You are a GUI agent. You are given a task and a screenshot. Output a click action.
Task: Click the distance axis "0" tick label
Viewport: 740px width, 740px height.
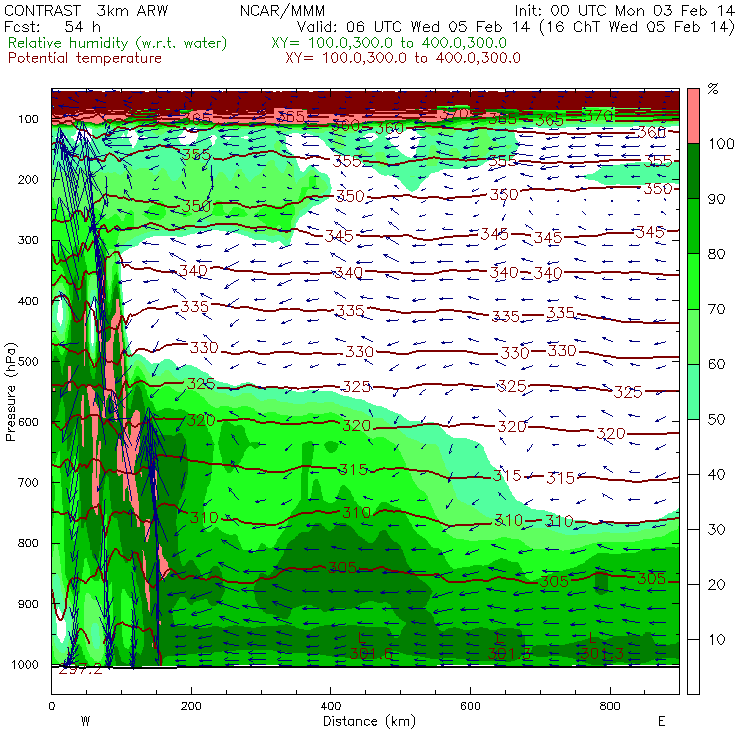pos(51,706)
